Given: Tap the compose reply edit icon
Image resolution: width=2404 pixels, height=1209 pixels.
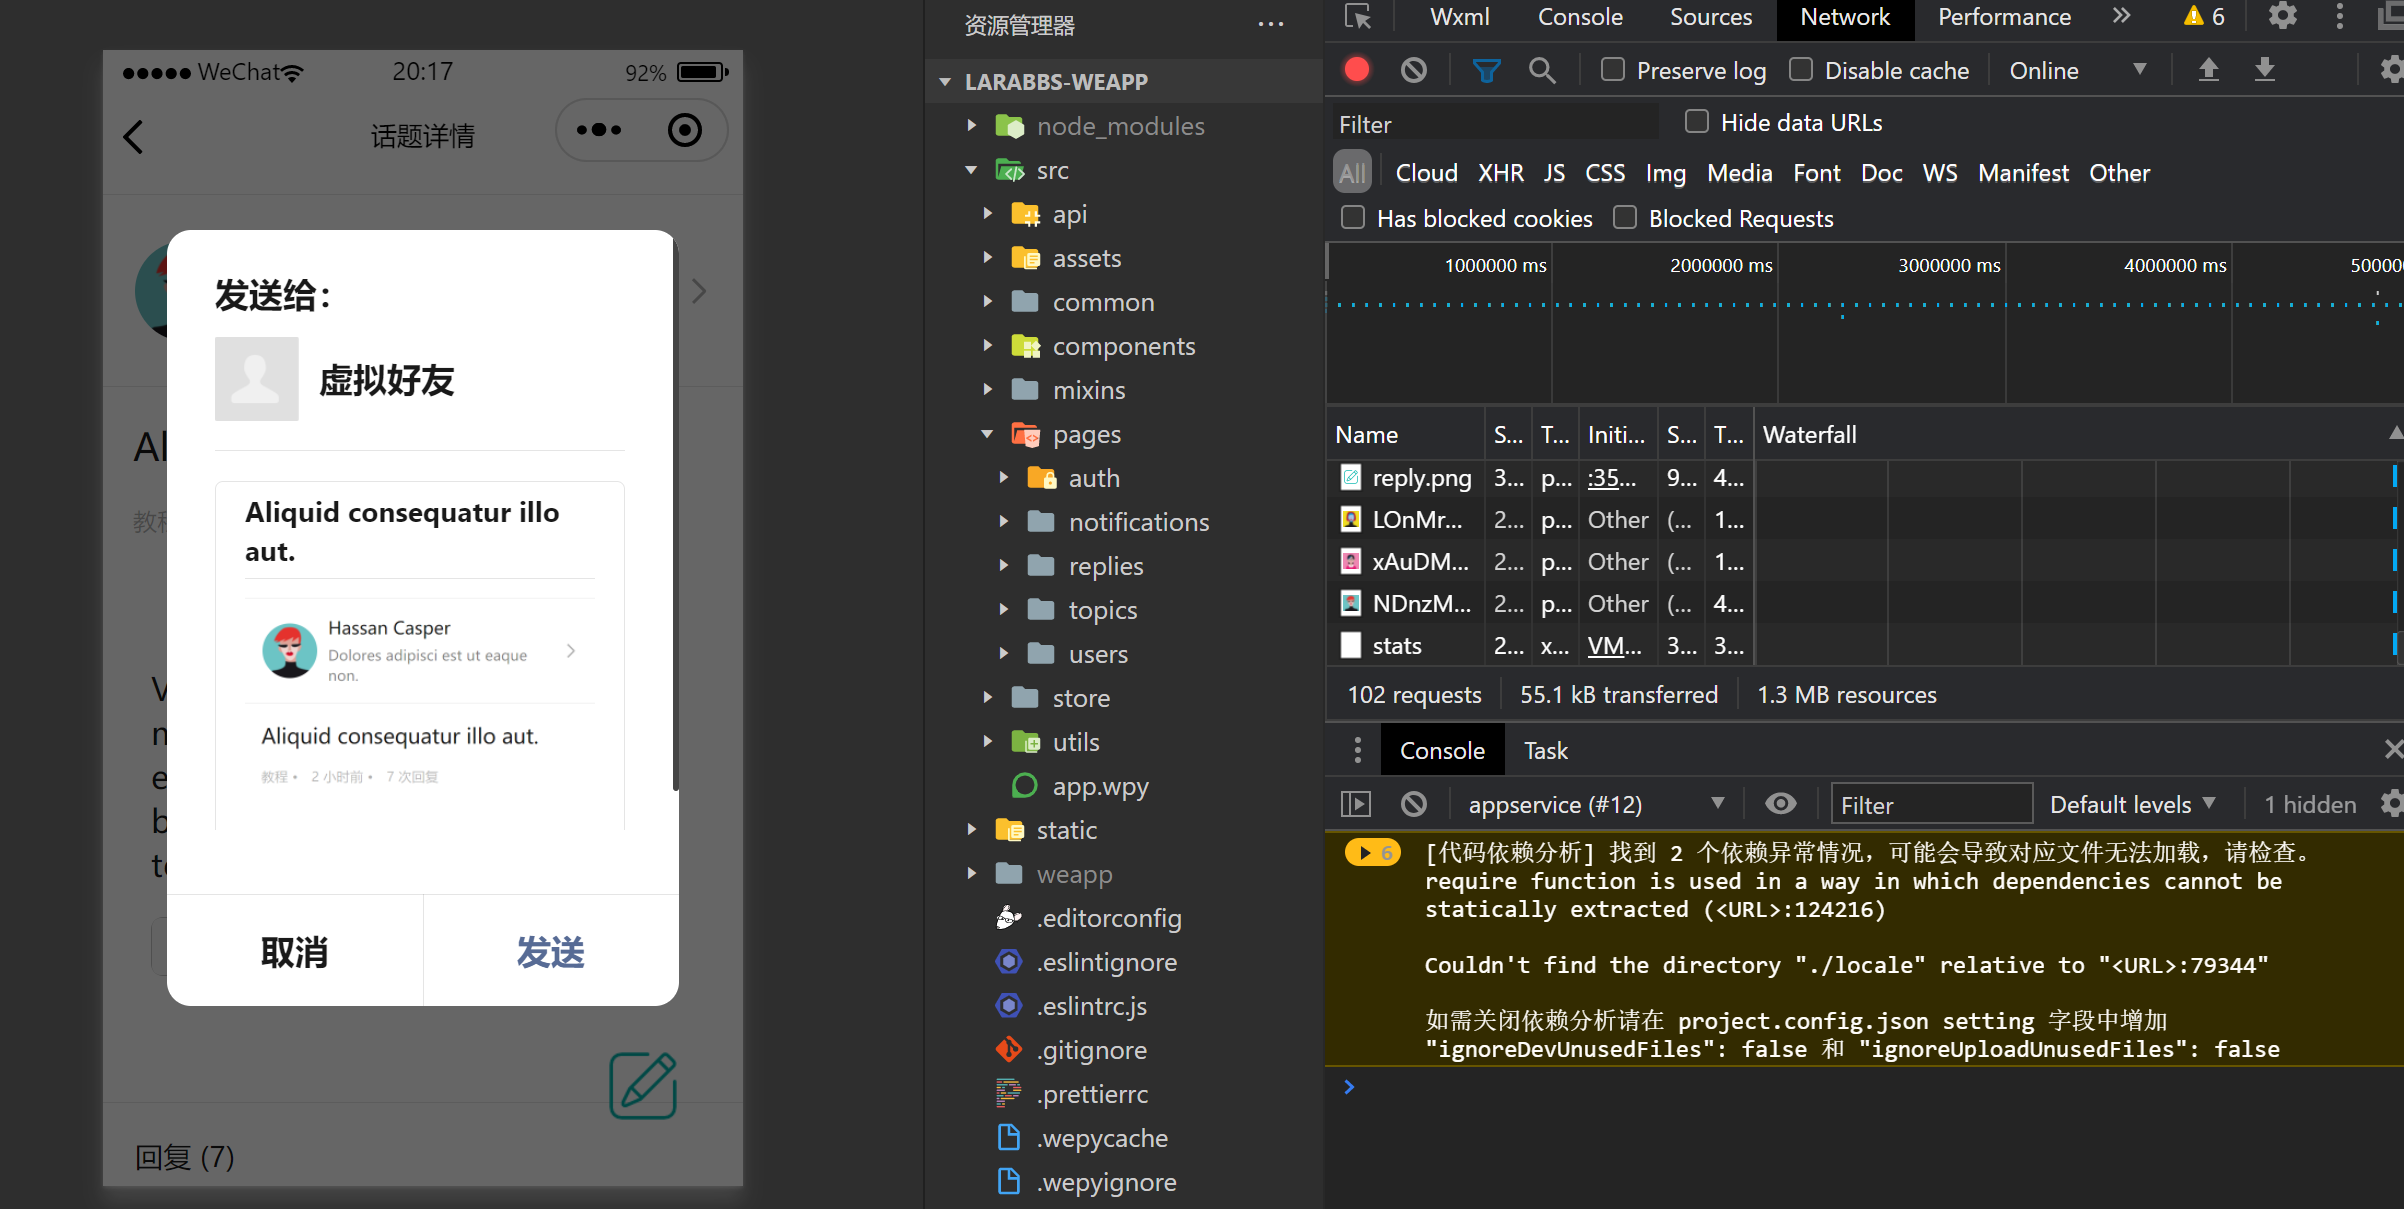Looking at the screenshot, I should 643,1085.
